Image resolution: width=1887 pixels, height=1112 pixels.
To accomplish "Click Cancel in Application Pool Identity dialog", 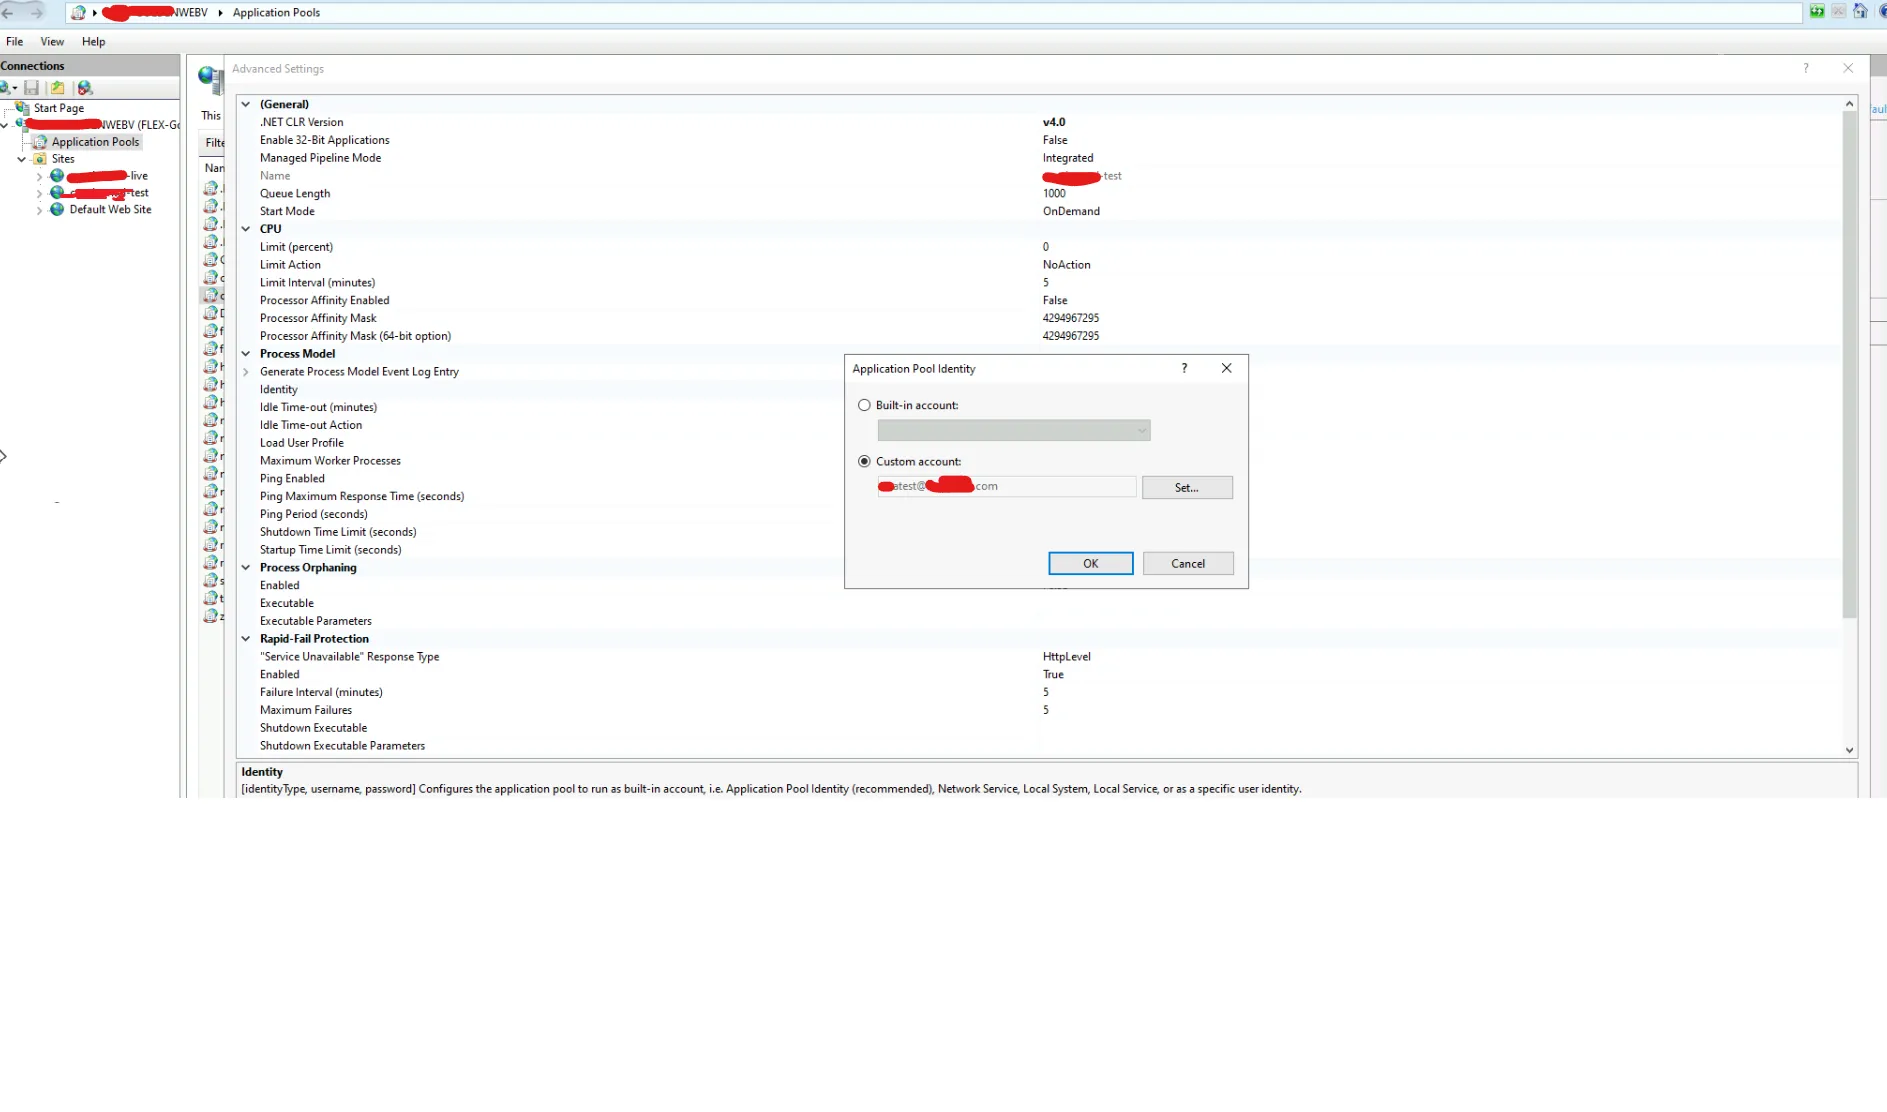I will 1188,563.
